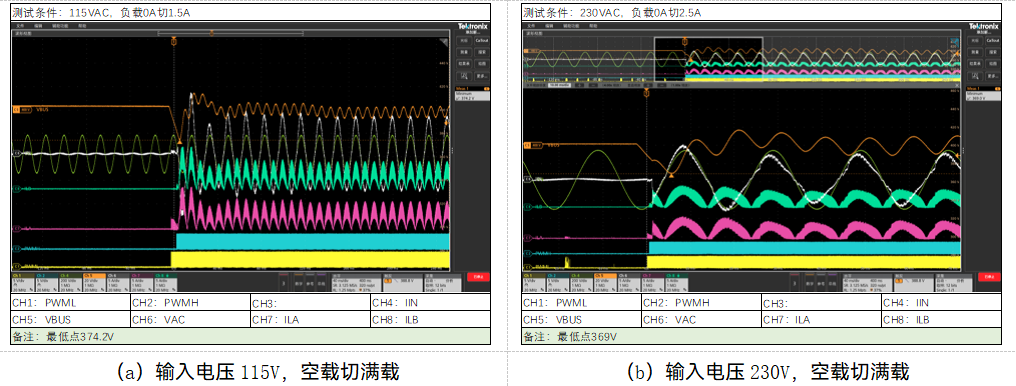Screen dimensions: 1016x386
Task: Open 辅助功能 menu in right 230VAC scope
Action: 571,25
